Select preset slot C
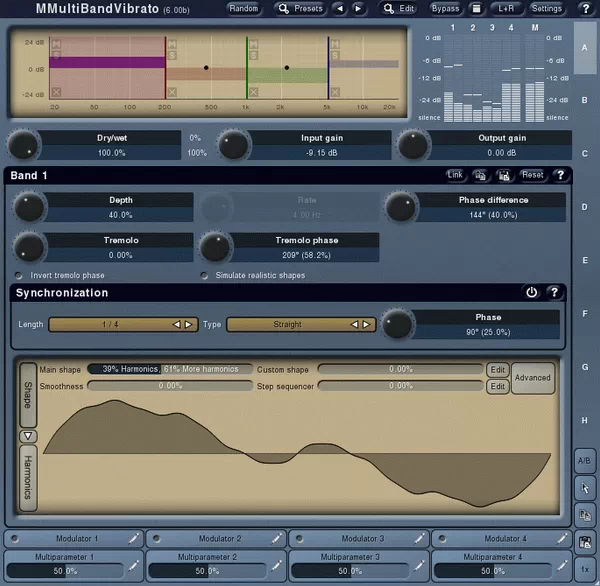Image resolution: width=600 pixels, height=586 pixels. [x=584, y=153]
